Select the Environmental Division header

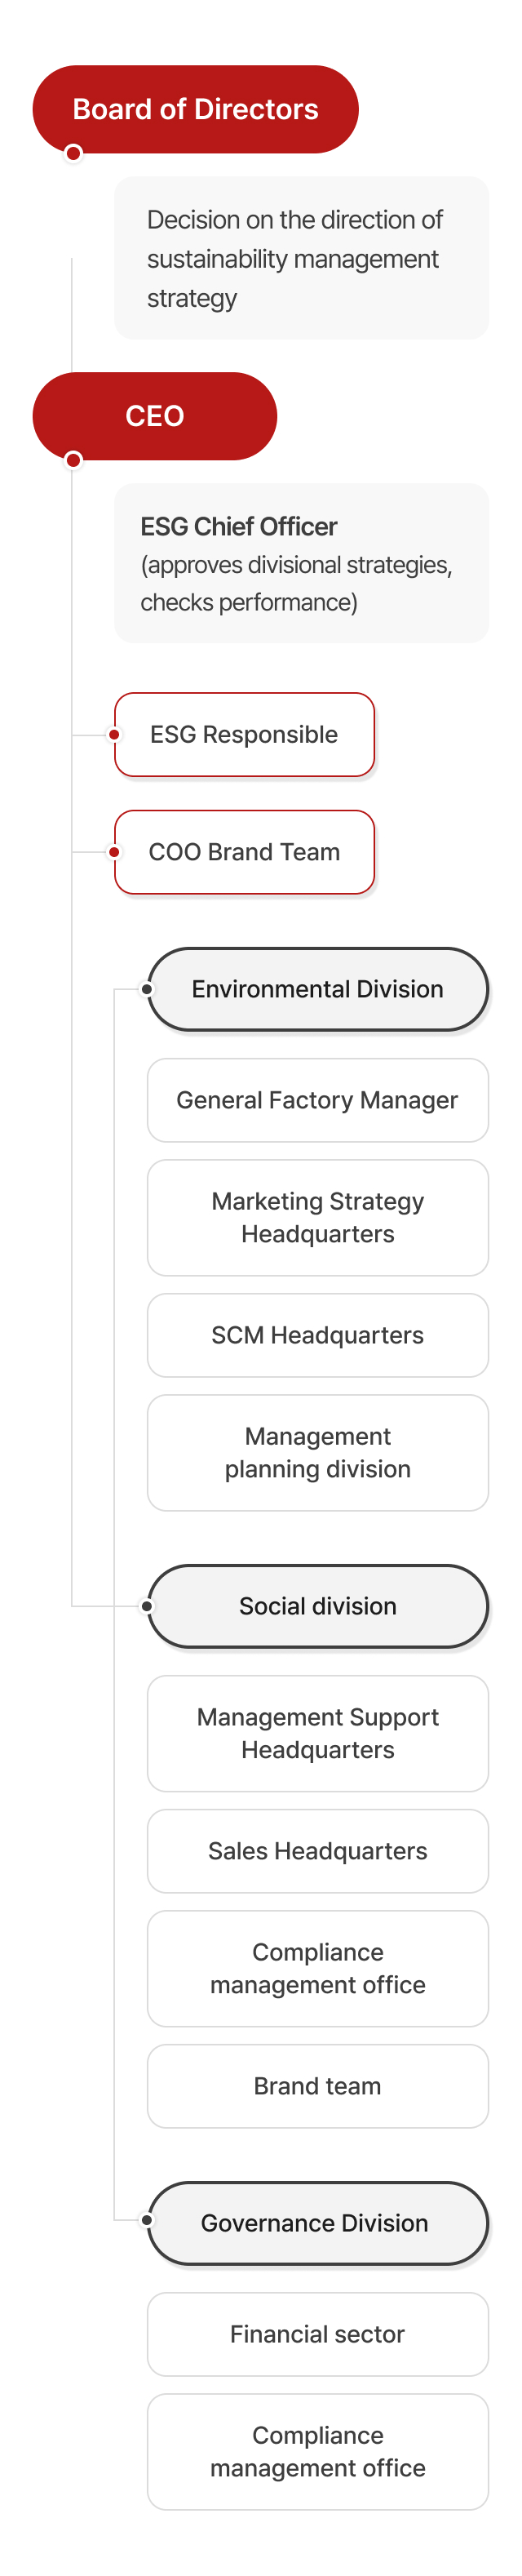(x=318, y=989)
